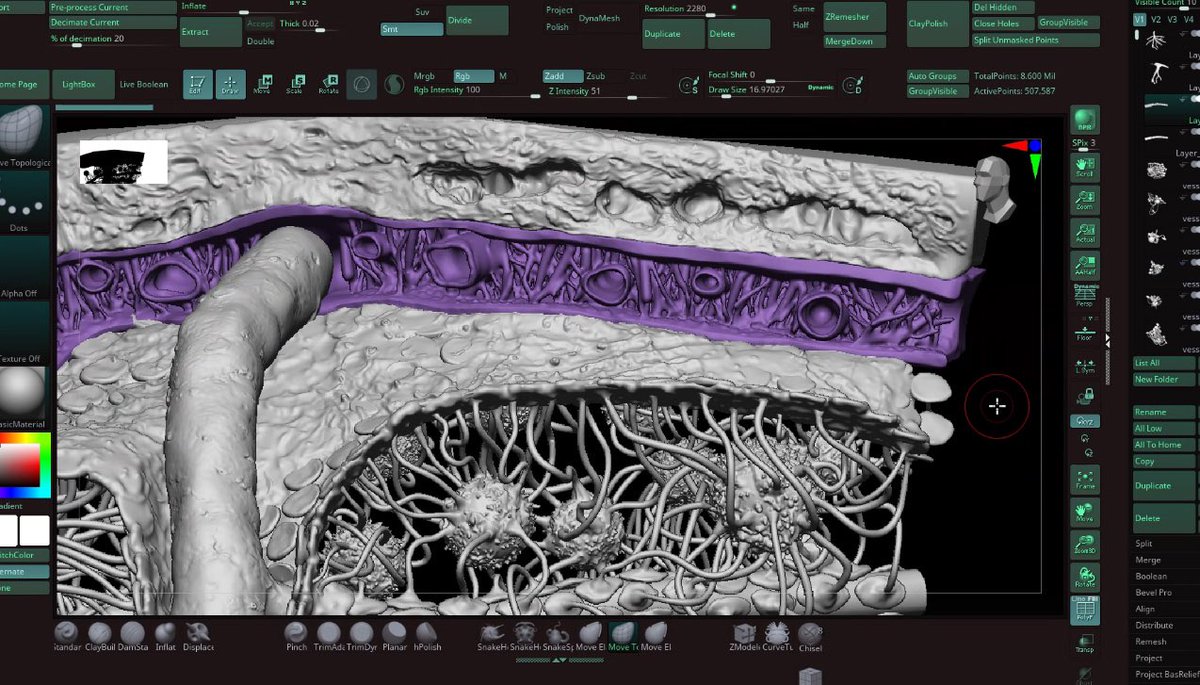Click the Scroll navigation icon
The image size is (1200, 685).
tap(1085, 167)
